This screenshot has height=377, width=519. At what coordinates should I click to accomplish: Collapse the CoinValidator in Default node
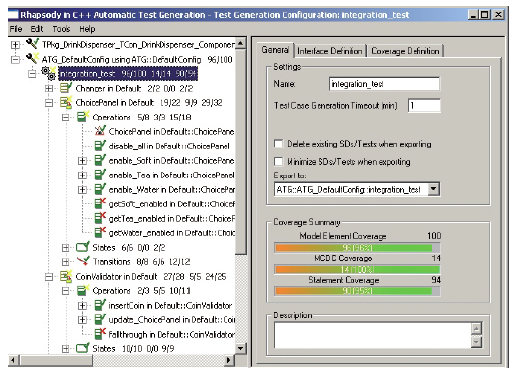click(x=49, y=277)
